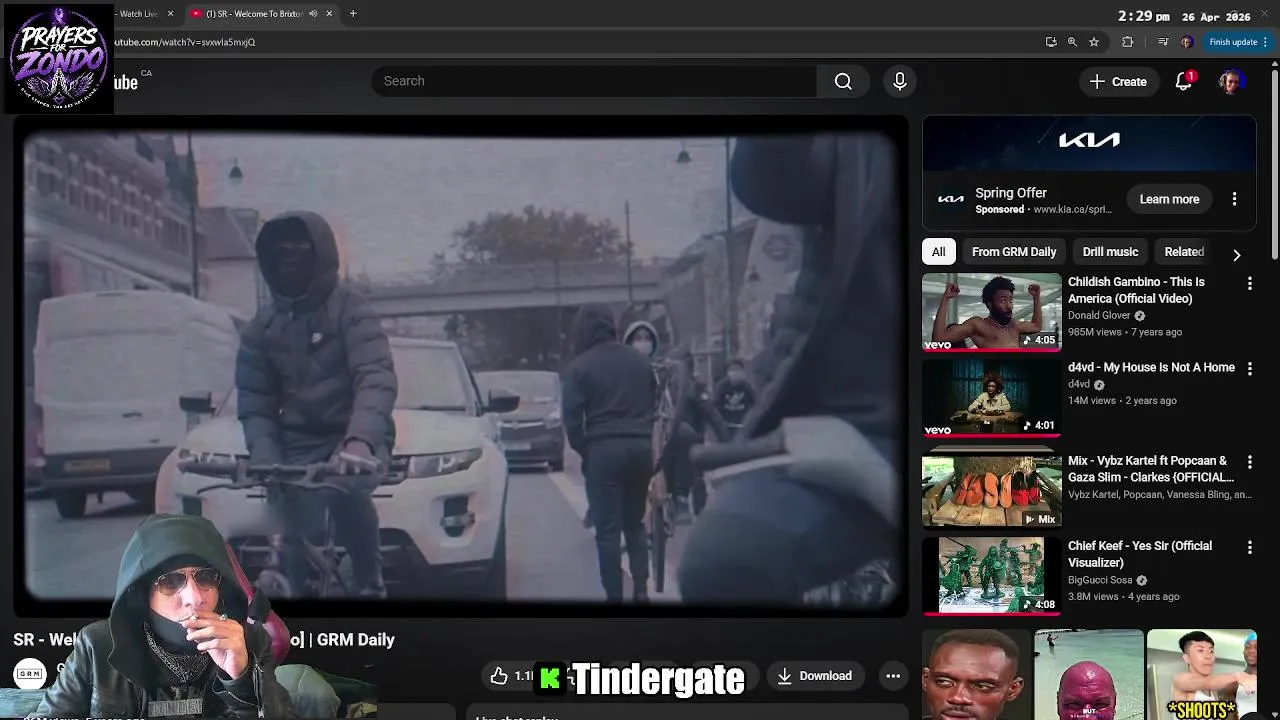Open the Shorts thumbnail labeled SHOOTS
The height and width of the screenshot is (720, 1280).
(x=1201, y=674)
